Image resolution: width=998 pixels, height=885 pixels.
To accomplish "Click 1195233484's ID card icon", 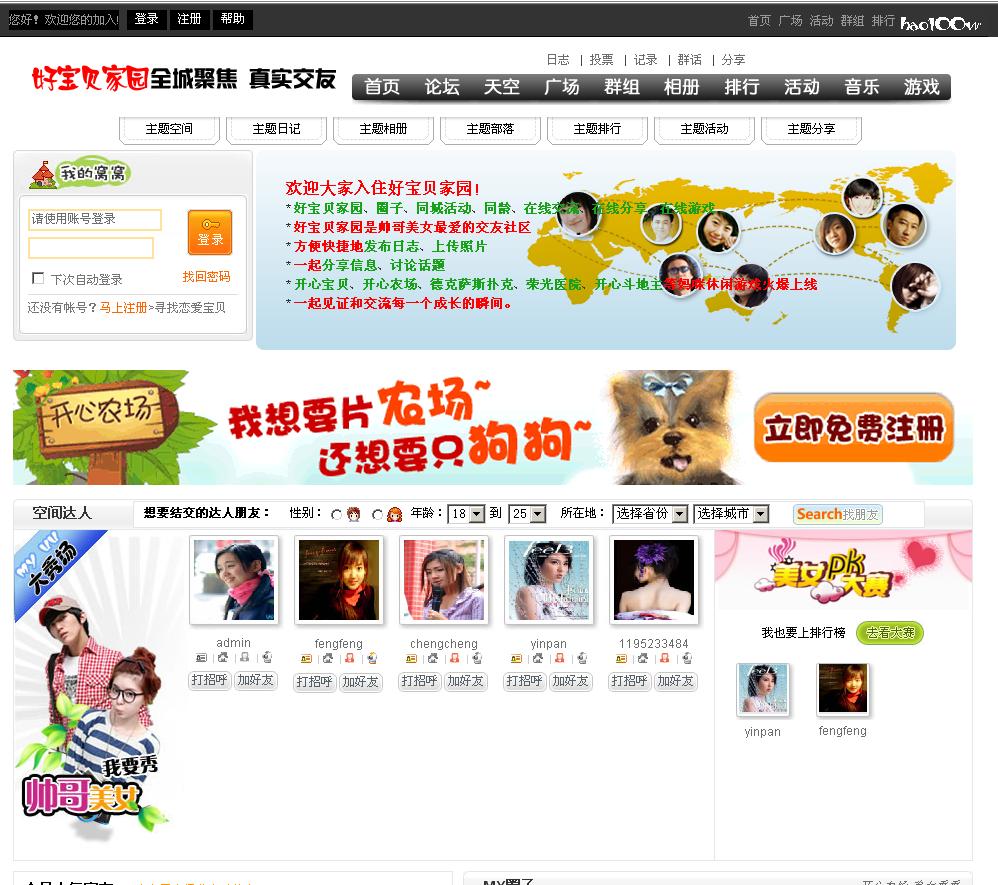I will [x=621, y=658].
